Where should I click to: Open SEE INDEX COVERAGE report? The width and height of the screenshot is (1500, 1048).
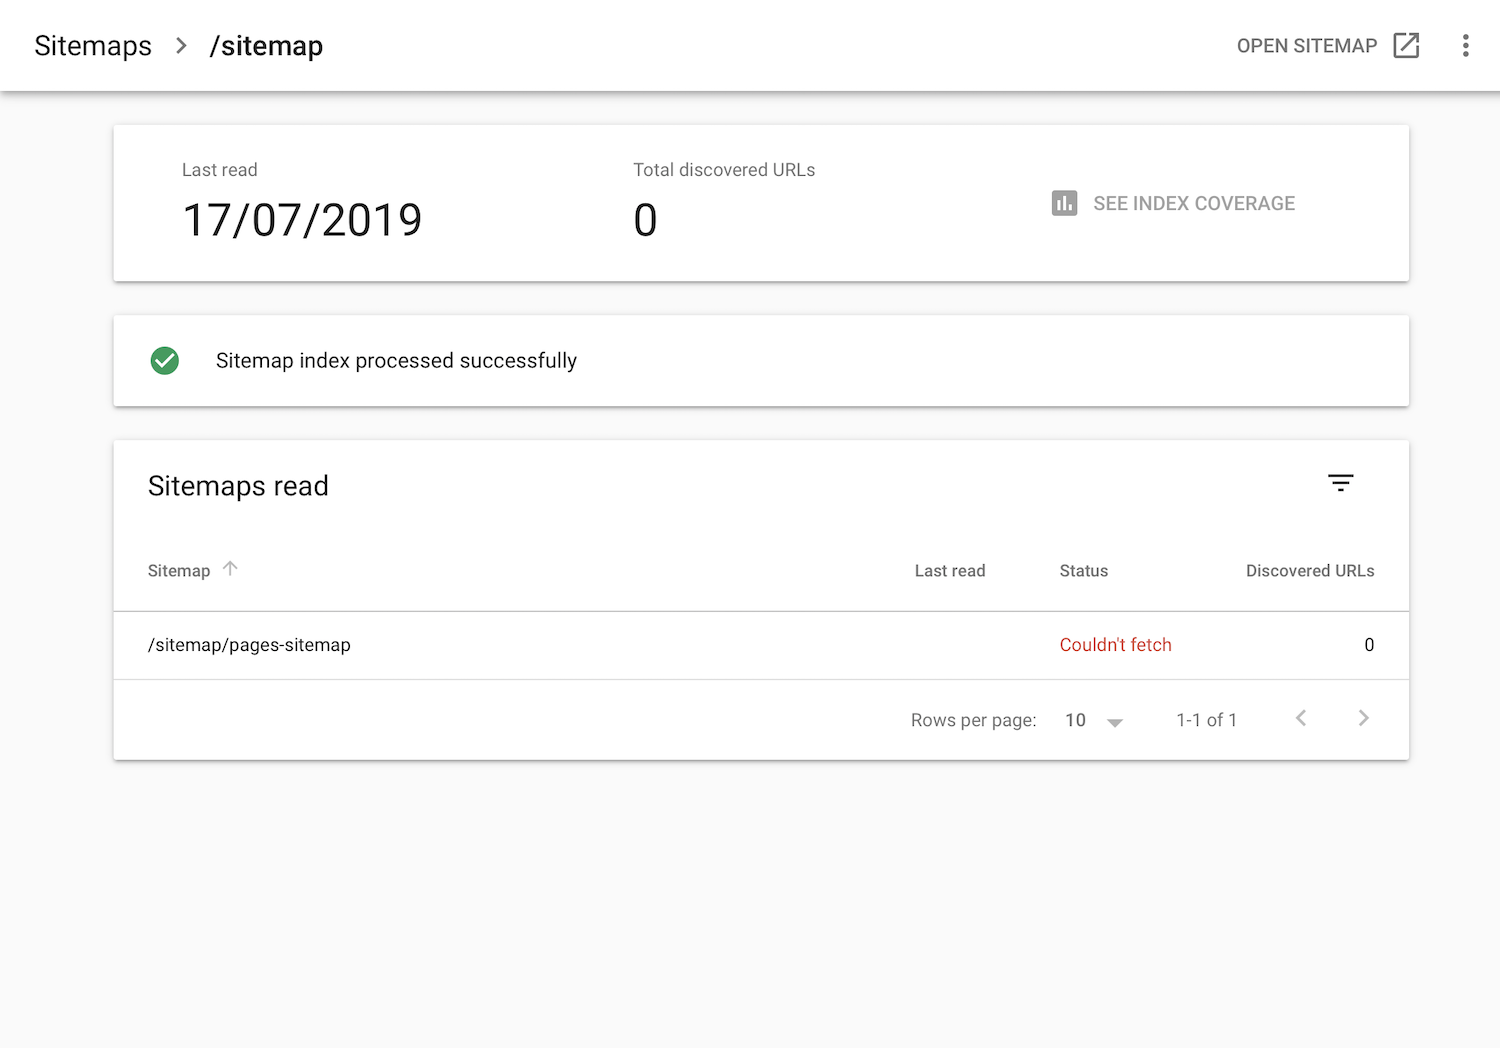[x=1193, y=203]
